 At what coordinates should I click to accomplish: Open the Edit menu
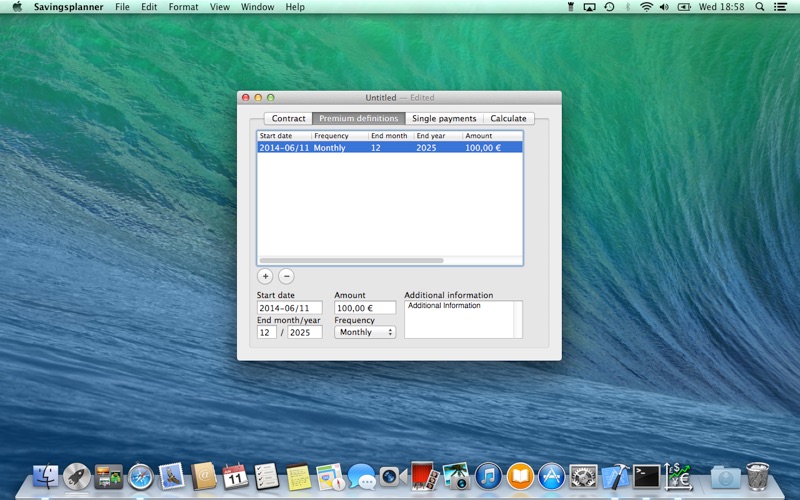tap(149, 7)
